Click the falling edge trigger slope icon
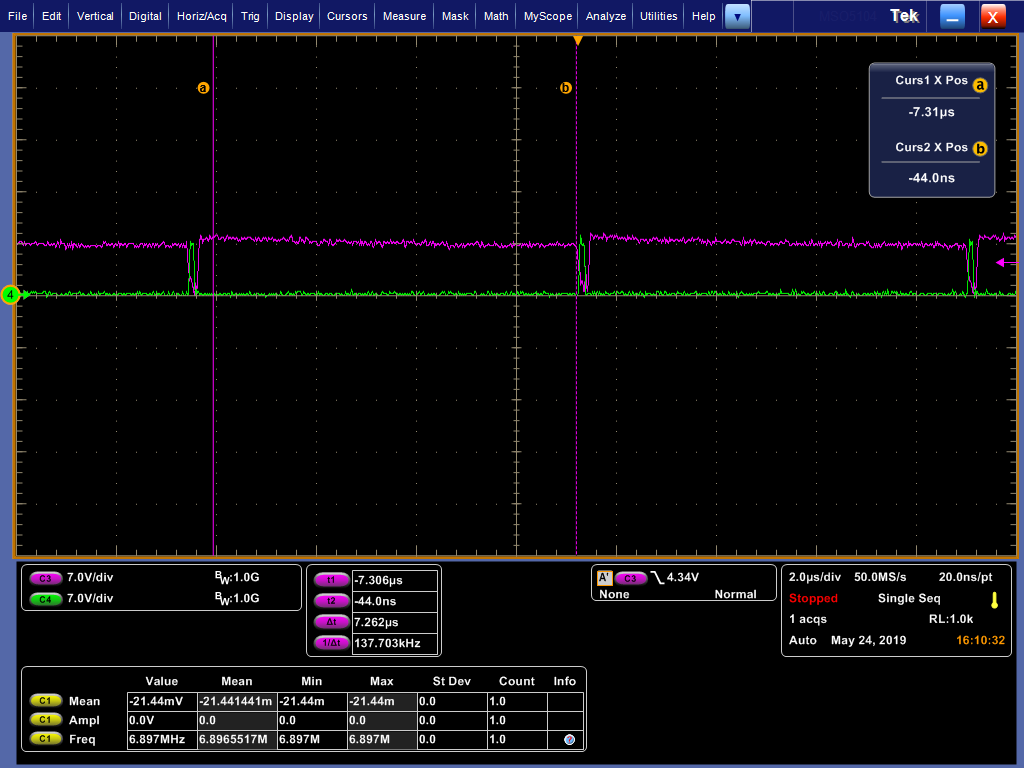Image resolution: width=1024 pixels, height=768 pixels. (x=657, y=578)
